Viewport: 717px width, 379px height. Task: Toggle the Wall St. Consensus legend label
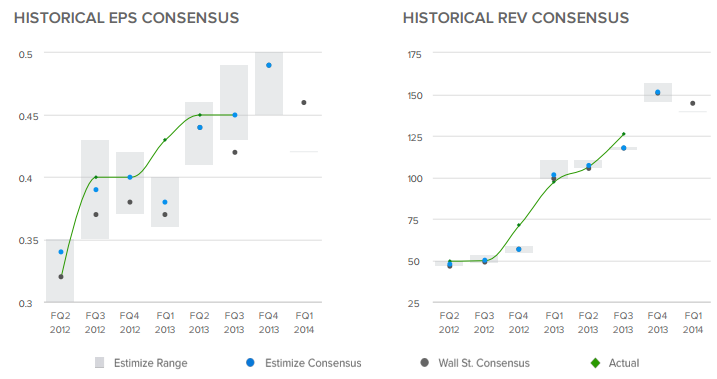point(484,363)
